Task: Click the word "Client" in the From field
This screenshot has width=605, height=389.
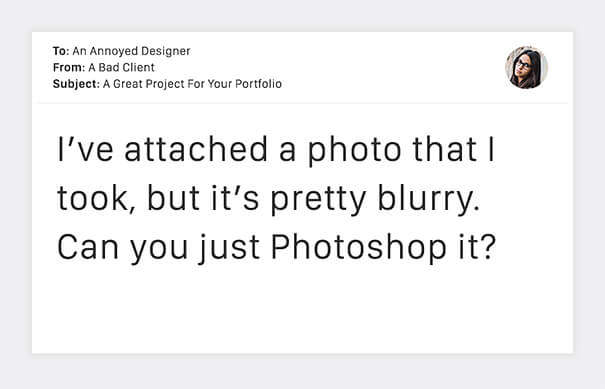Action: point(139,68)
